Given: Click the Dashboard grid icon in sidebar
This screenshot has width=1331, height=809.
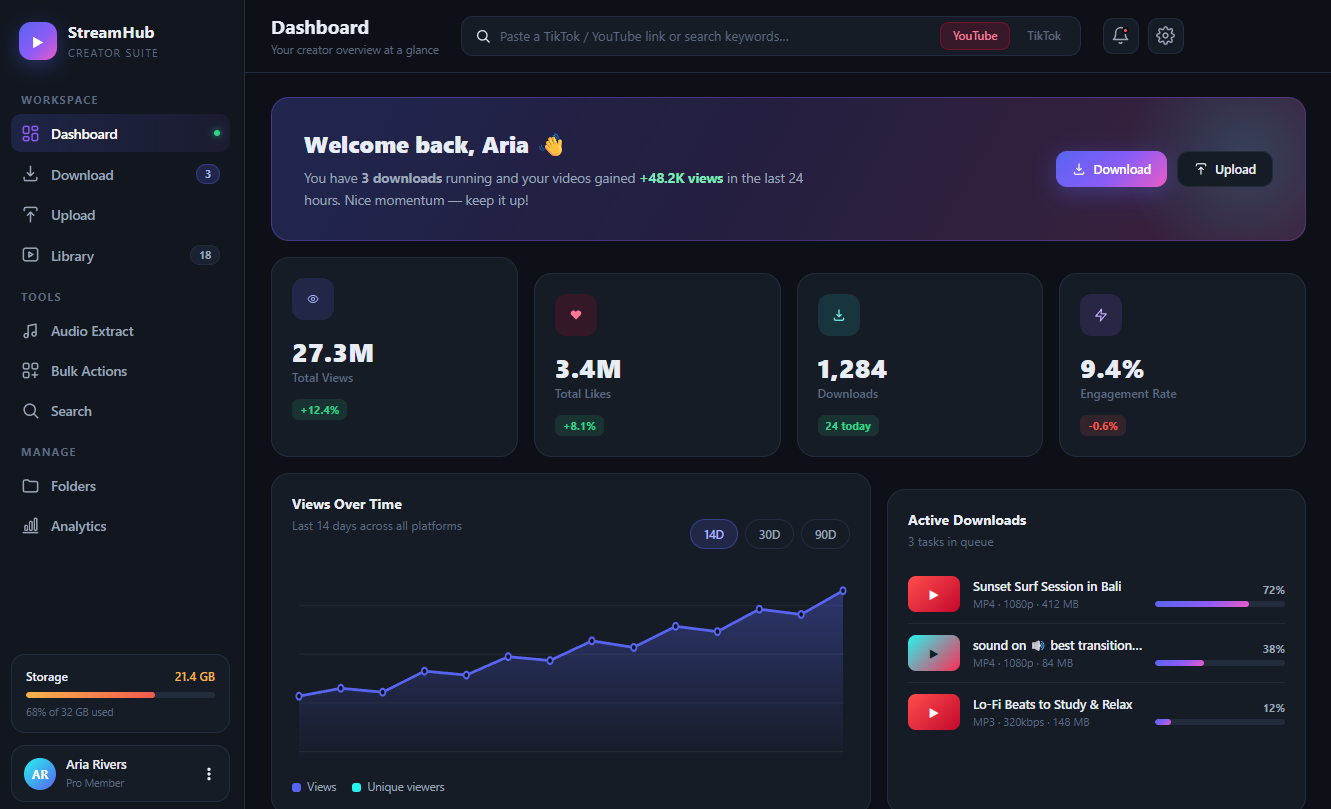Looking at the screenshot, I should (30, 134).
